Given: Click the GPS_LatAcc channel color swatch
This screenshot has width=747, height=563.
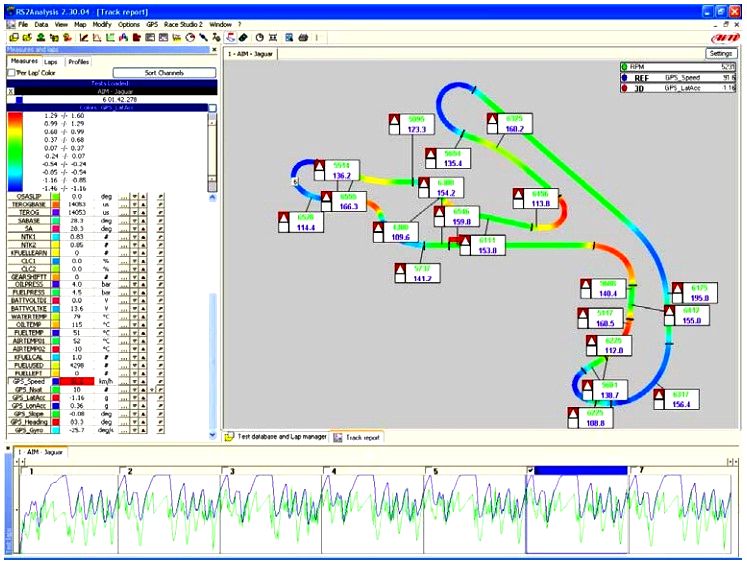Looking at the screenshot, I should (x=57, y=397).
